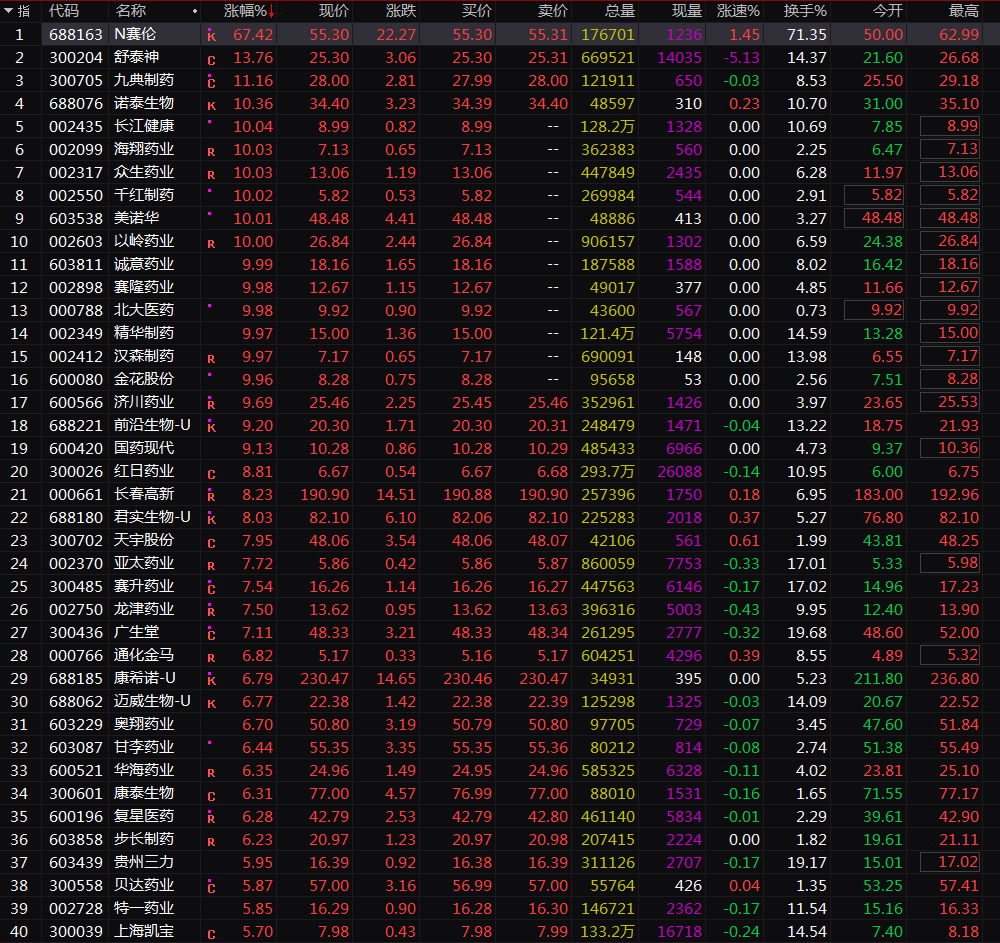Click the K marker icon on 君实生物-U row
Viewport: 1000px width, 943px height.
click(211, 518)
